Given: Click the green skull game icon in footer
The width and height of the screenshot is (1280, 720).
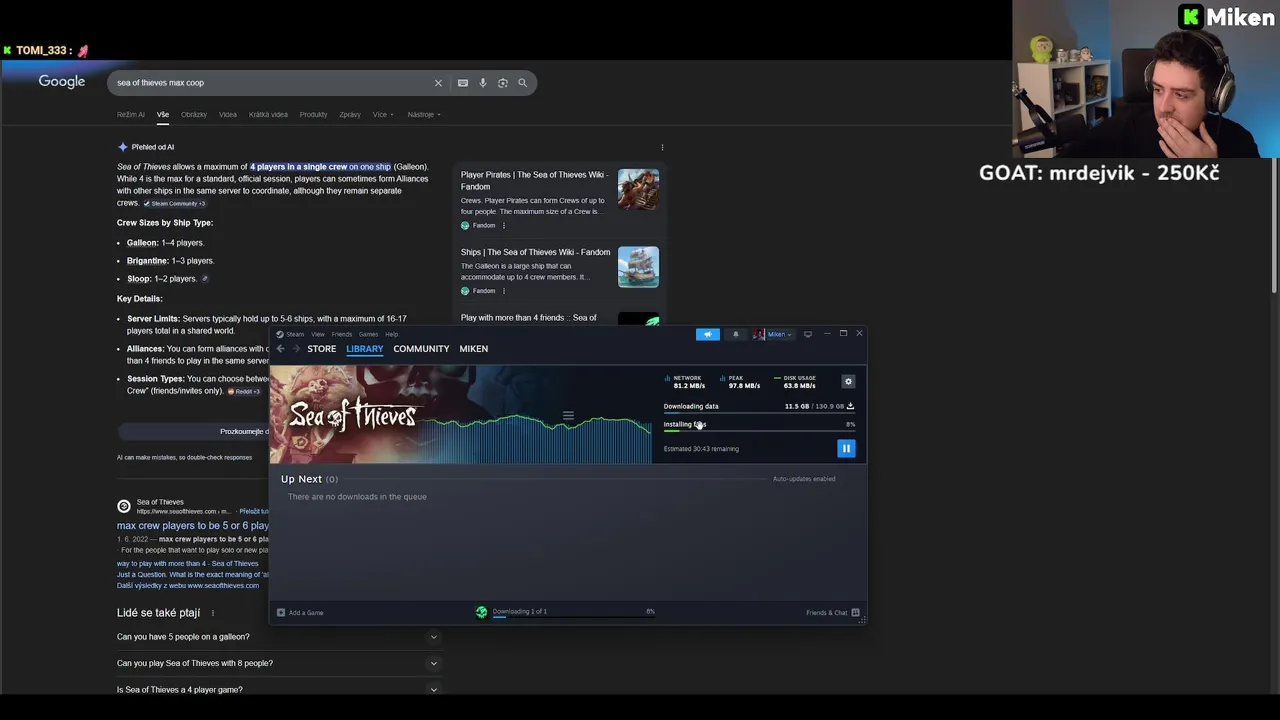Looking at the screenshot, I should pyautogui.click(x=481, y=612).
